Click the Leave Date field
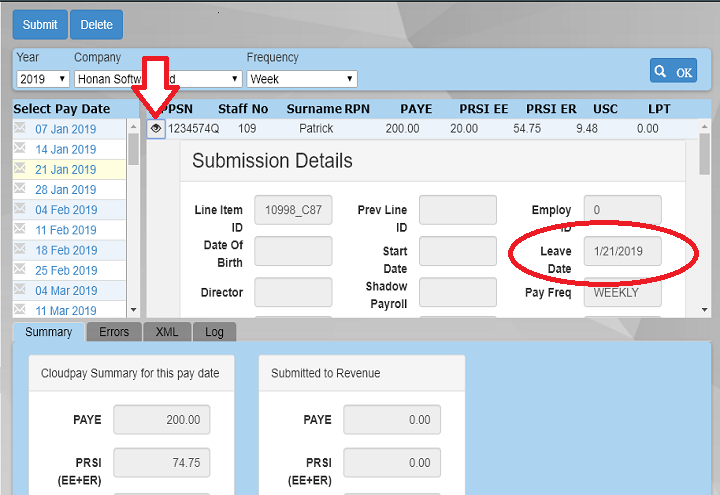Image resolution: width=720 pixels, height=495 pixels. pyautogui.click(x=622, y=252)
